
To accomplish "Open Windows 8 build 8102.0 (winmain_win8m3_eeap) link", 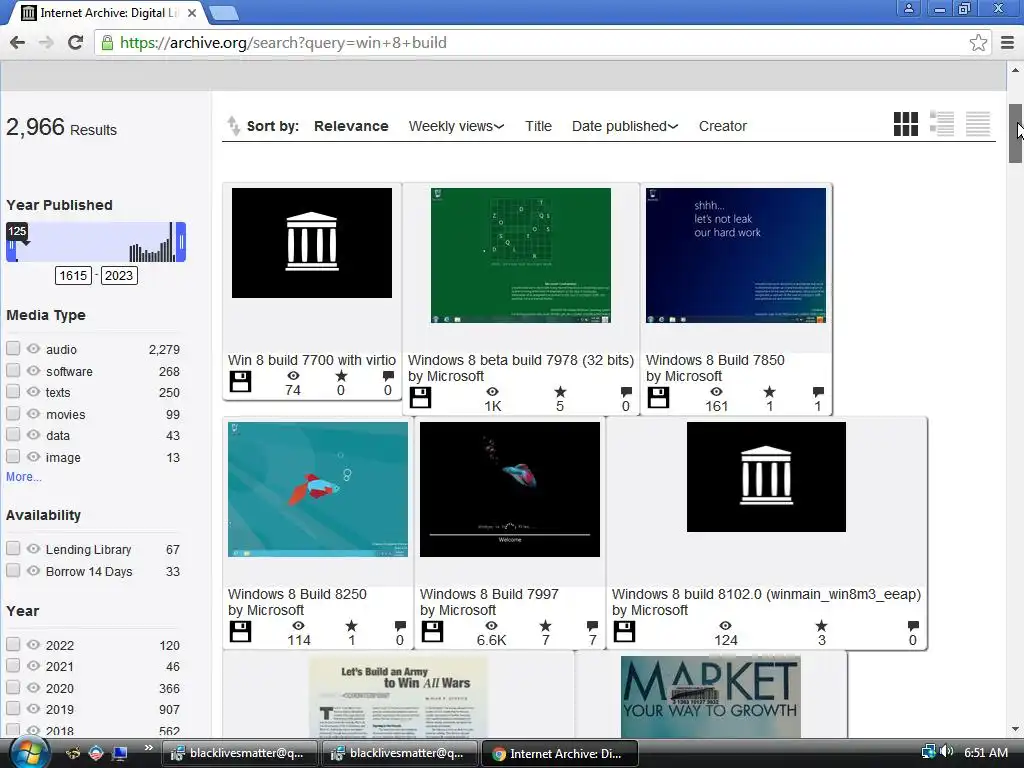I will click(x=766, y=594).
